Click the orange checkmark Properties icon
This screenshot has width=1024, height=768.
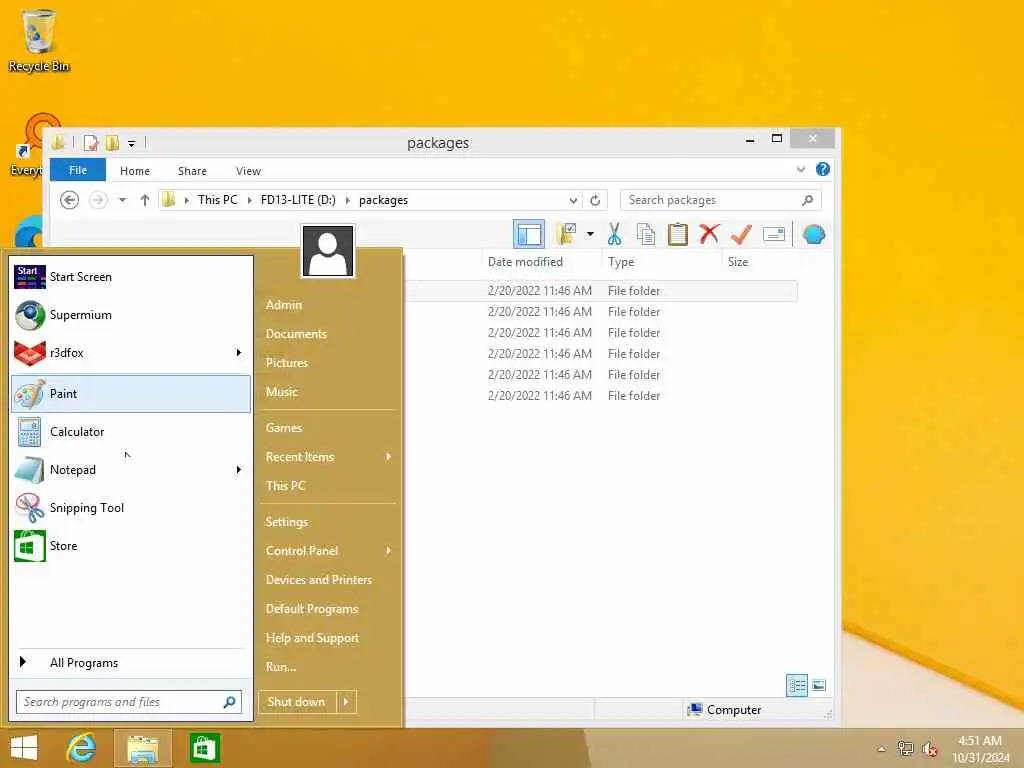tap(741, 234)
